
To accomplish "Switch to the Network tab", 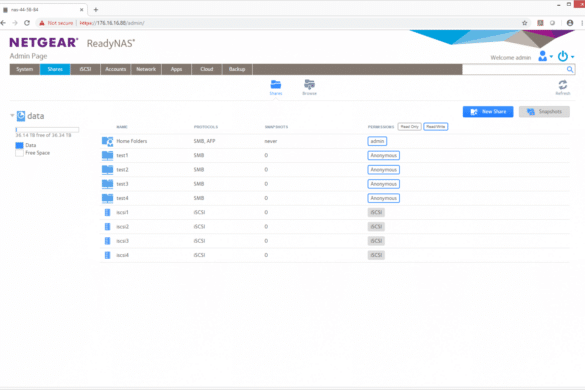I will 146,69.
